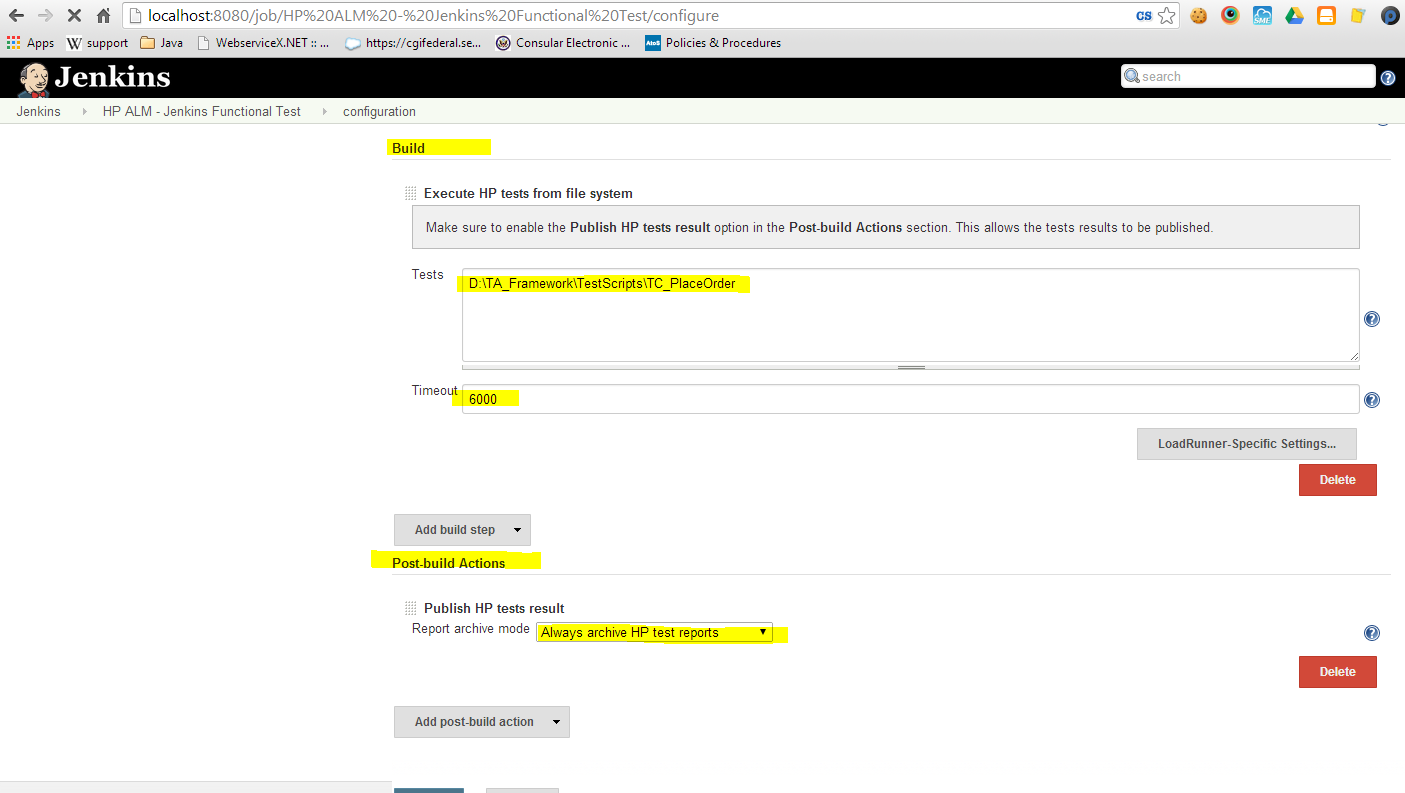1405x793 pixels.
Task: Click the colorful eye extension icon
Action: (1230, 16)
